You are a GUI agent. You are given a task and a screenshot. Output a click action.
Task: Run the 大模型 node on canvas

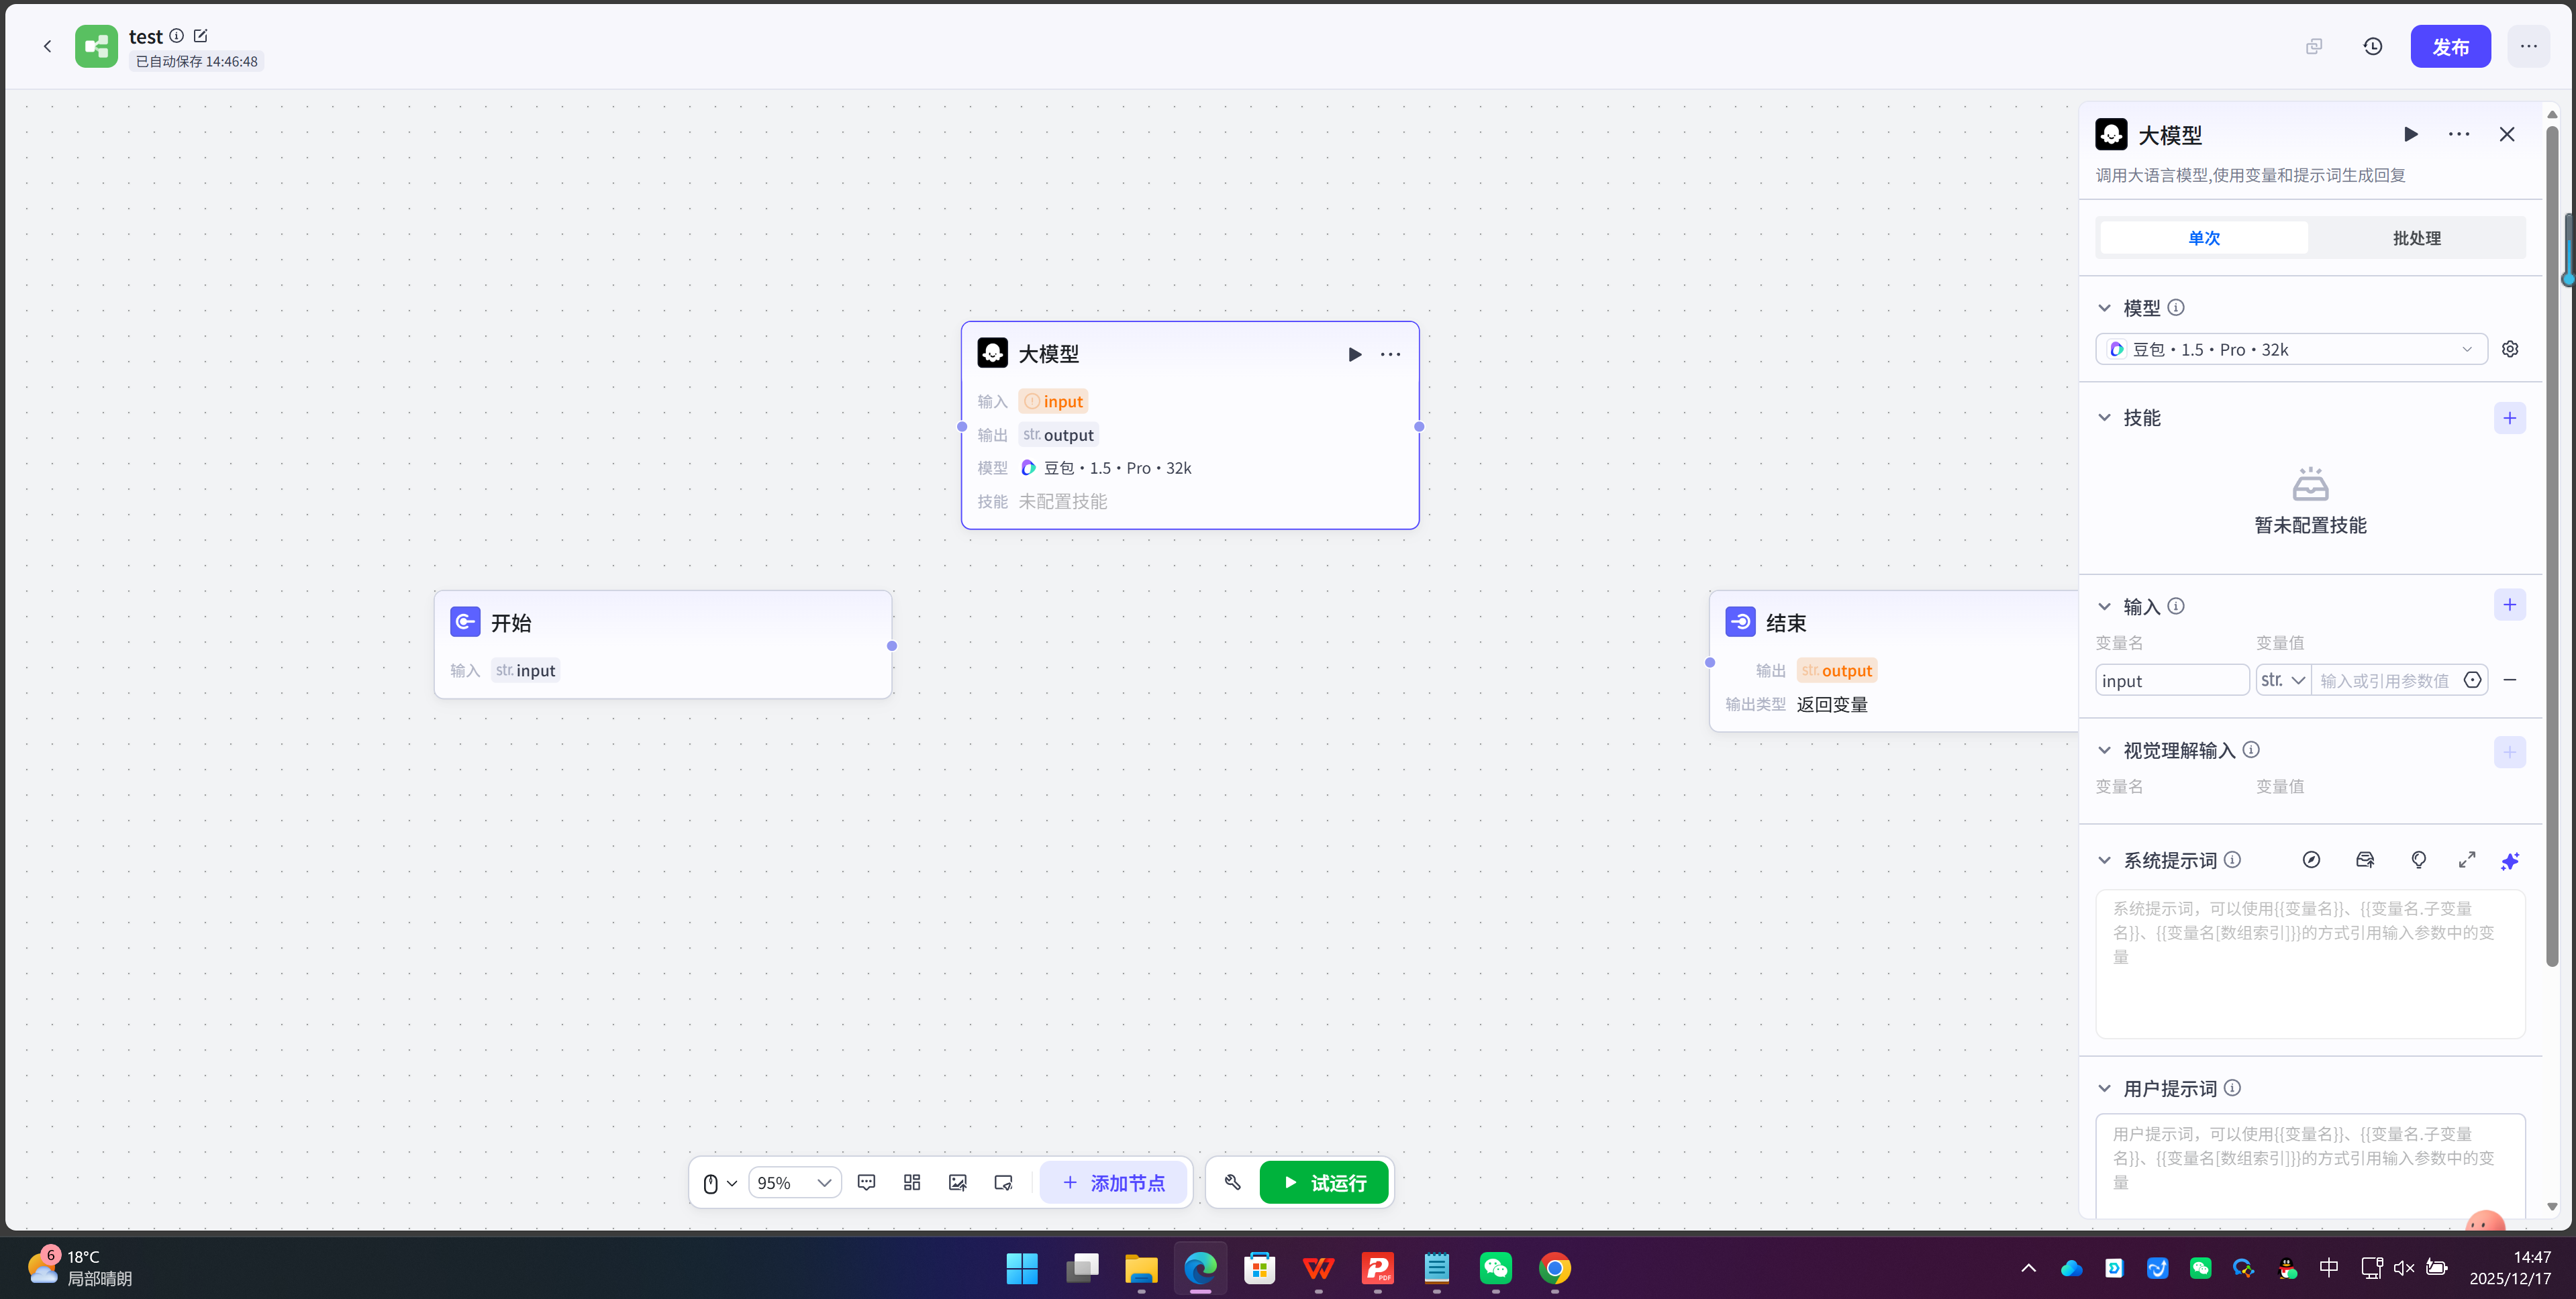(x=1354, y=354)
